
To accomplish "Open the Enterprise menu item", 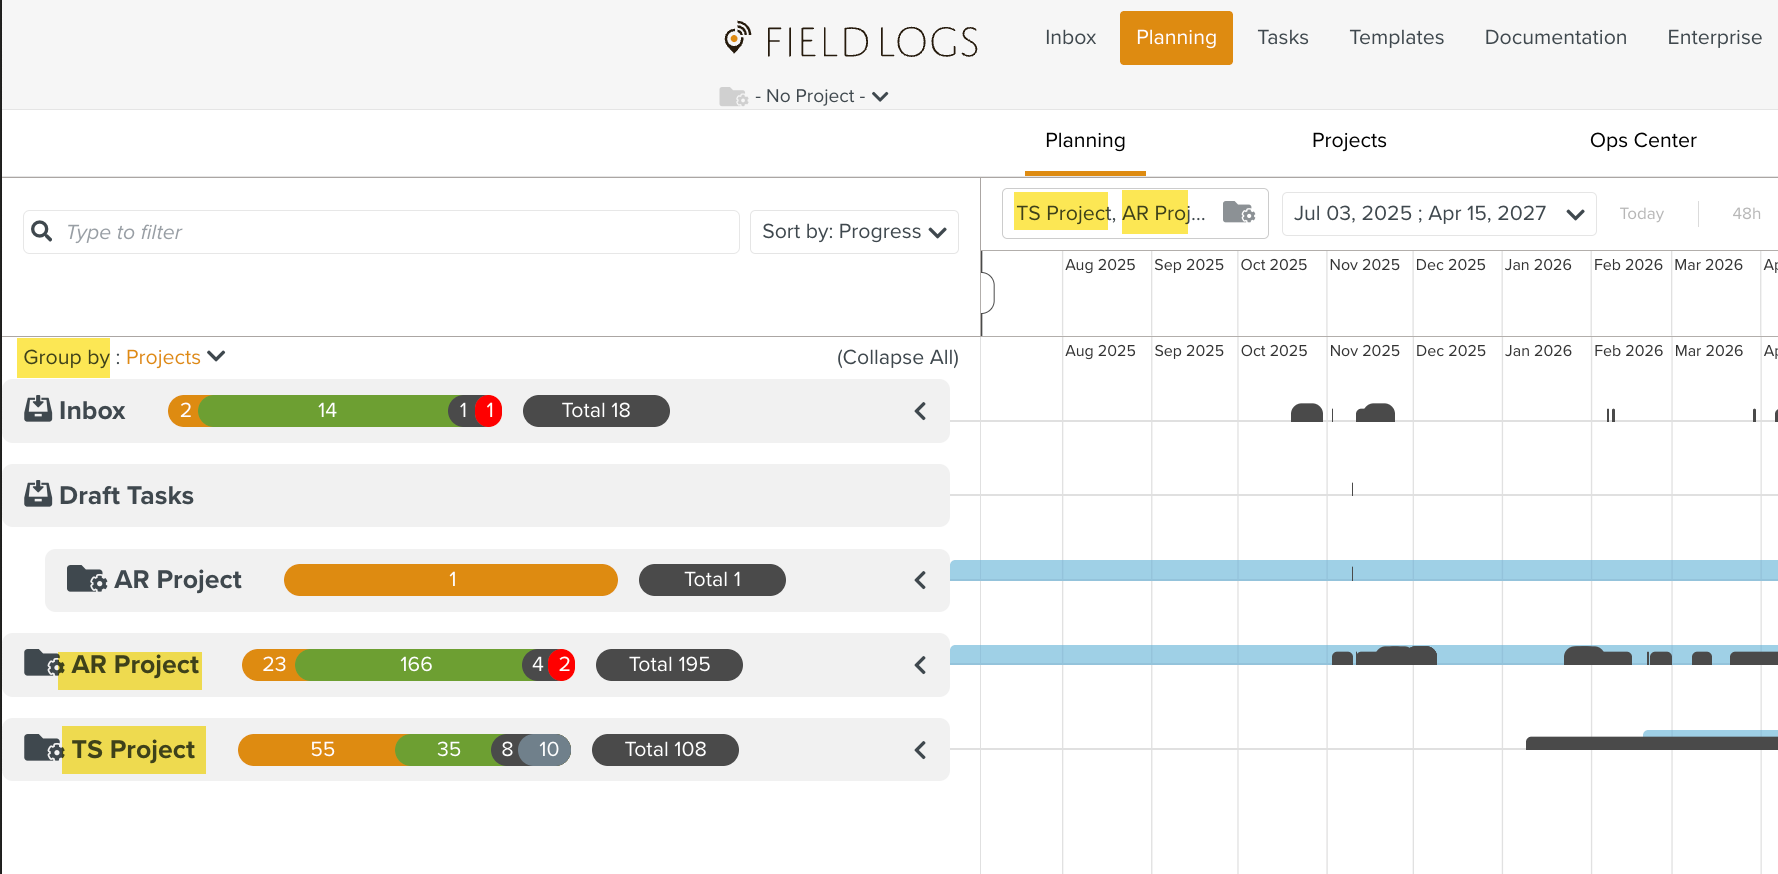I will [1715, 38].
